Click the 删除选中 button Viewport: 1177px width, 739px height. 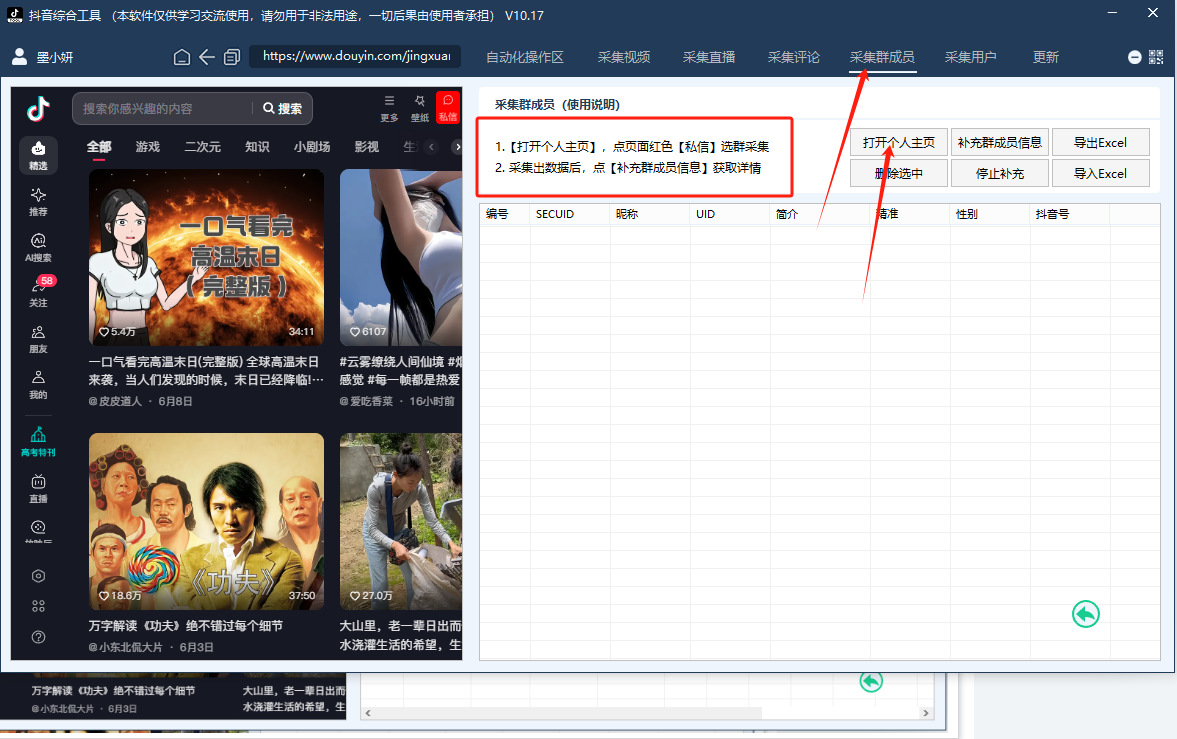pyautogui.click(x=899, y=173)
